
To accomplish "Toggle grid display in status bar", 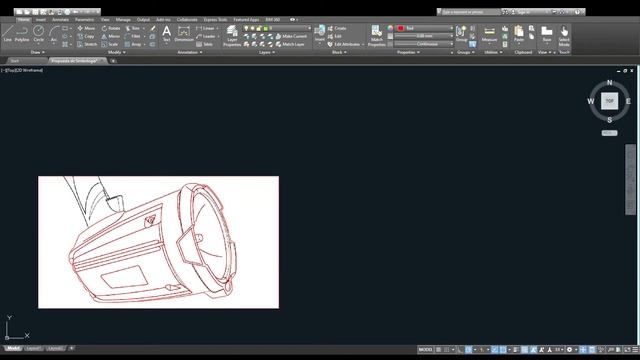I will (x=438, y=349).
